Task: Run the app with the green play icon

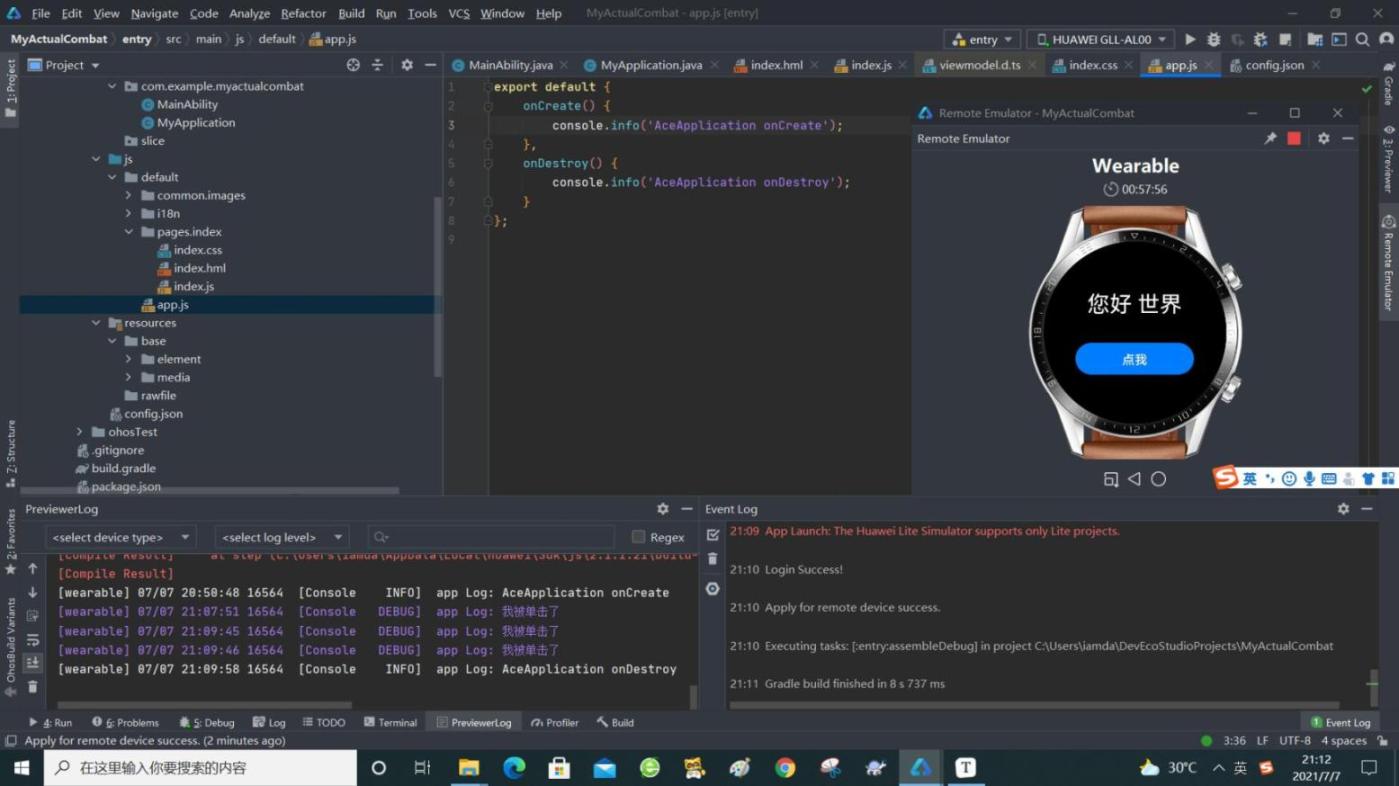Action: (1190, 40)
